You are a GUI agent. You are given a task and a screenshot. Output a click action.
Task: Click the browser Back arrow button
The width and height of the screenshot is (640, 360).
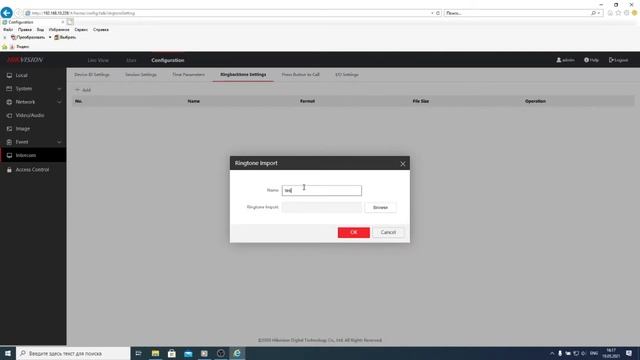click(x=7, y=13)
